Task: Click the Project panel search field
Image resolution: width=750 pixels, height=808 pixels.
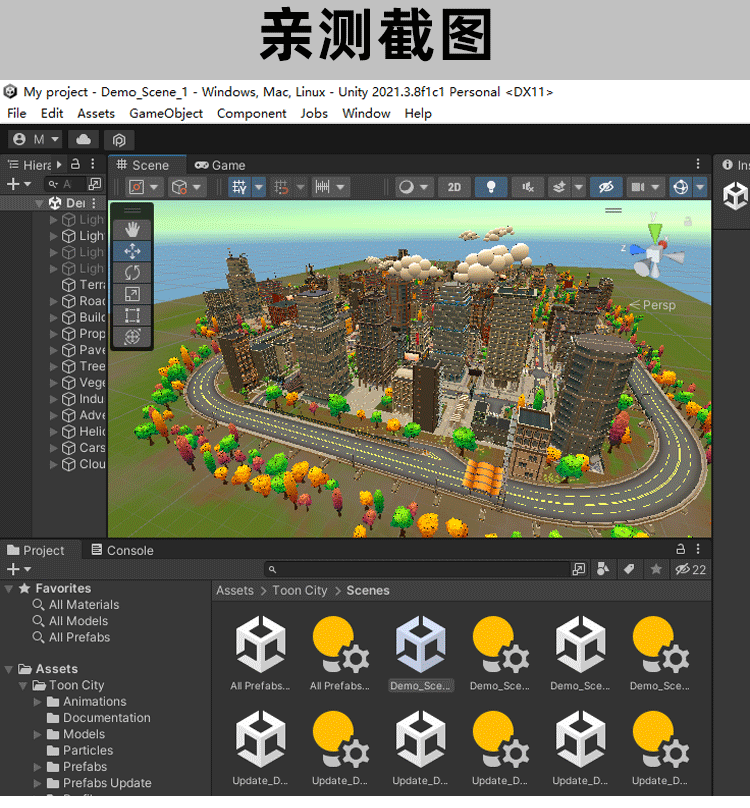Action: coord(420,569)
